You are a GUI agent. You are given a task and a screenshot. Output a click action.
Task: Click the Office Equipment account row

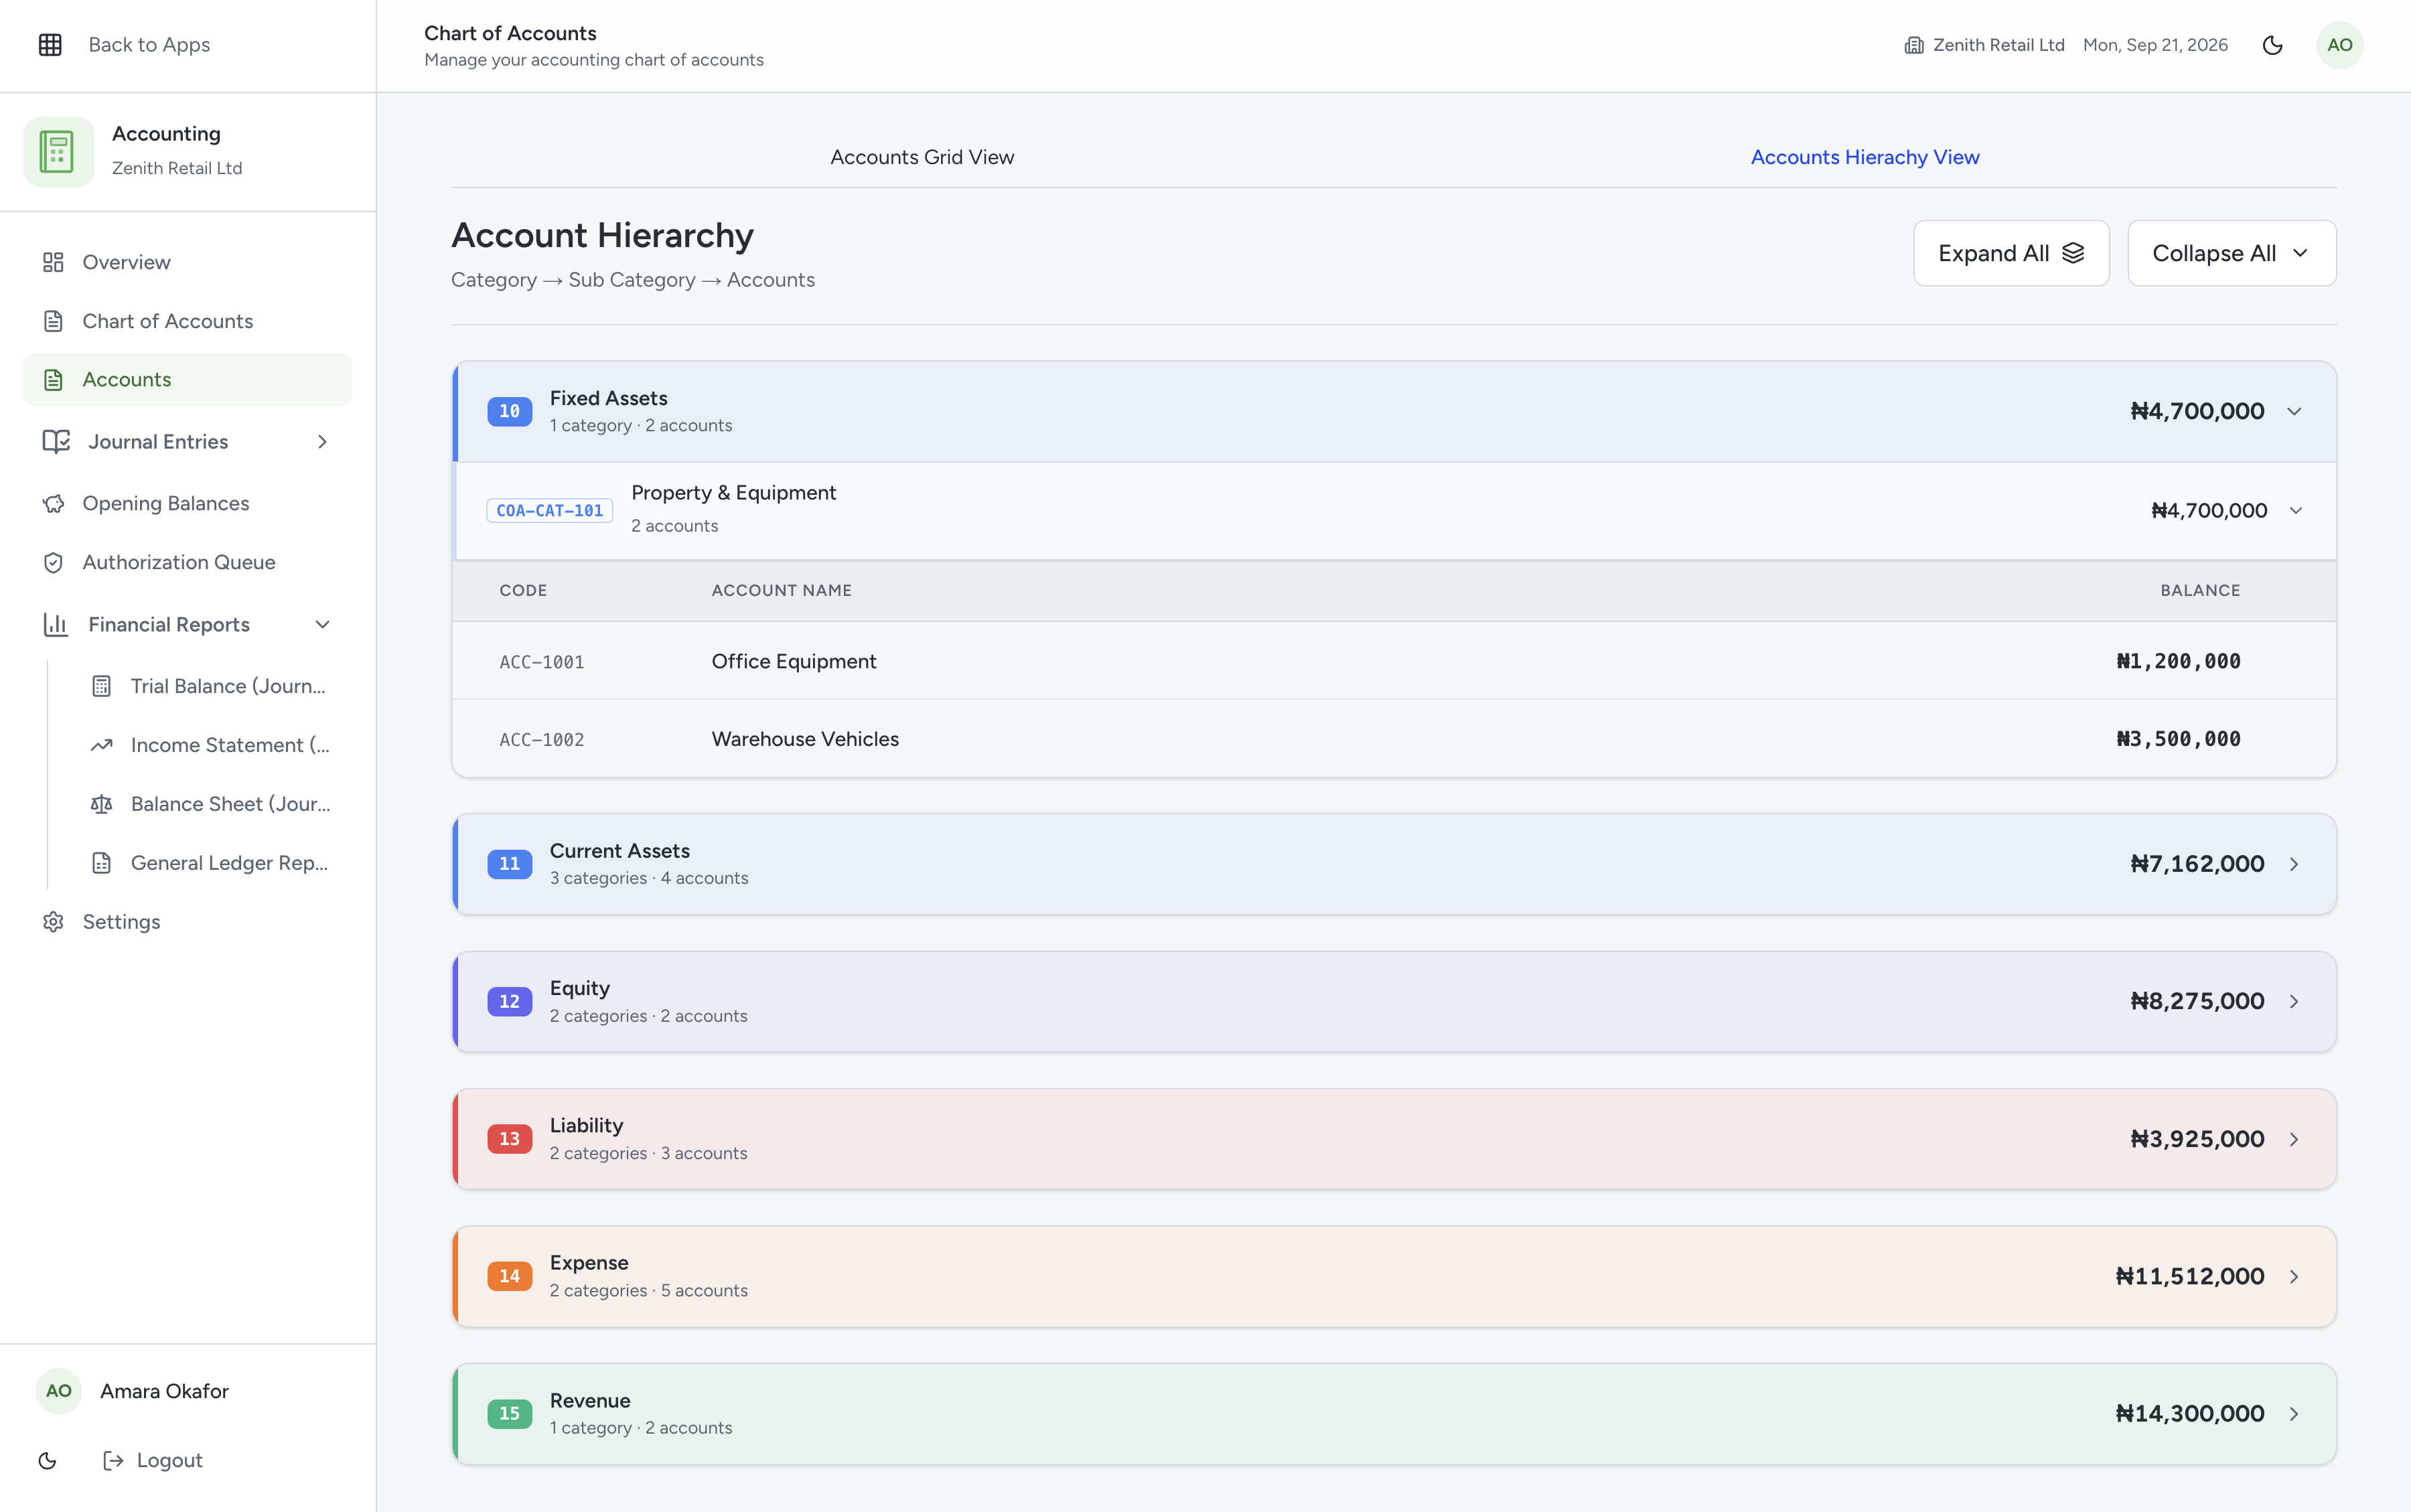[1394, 661]
